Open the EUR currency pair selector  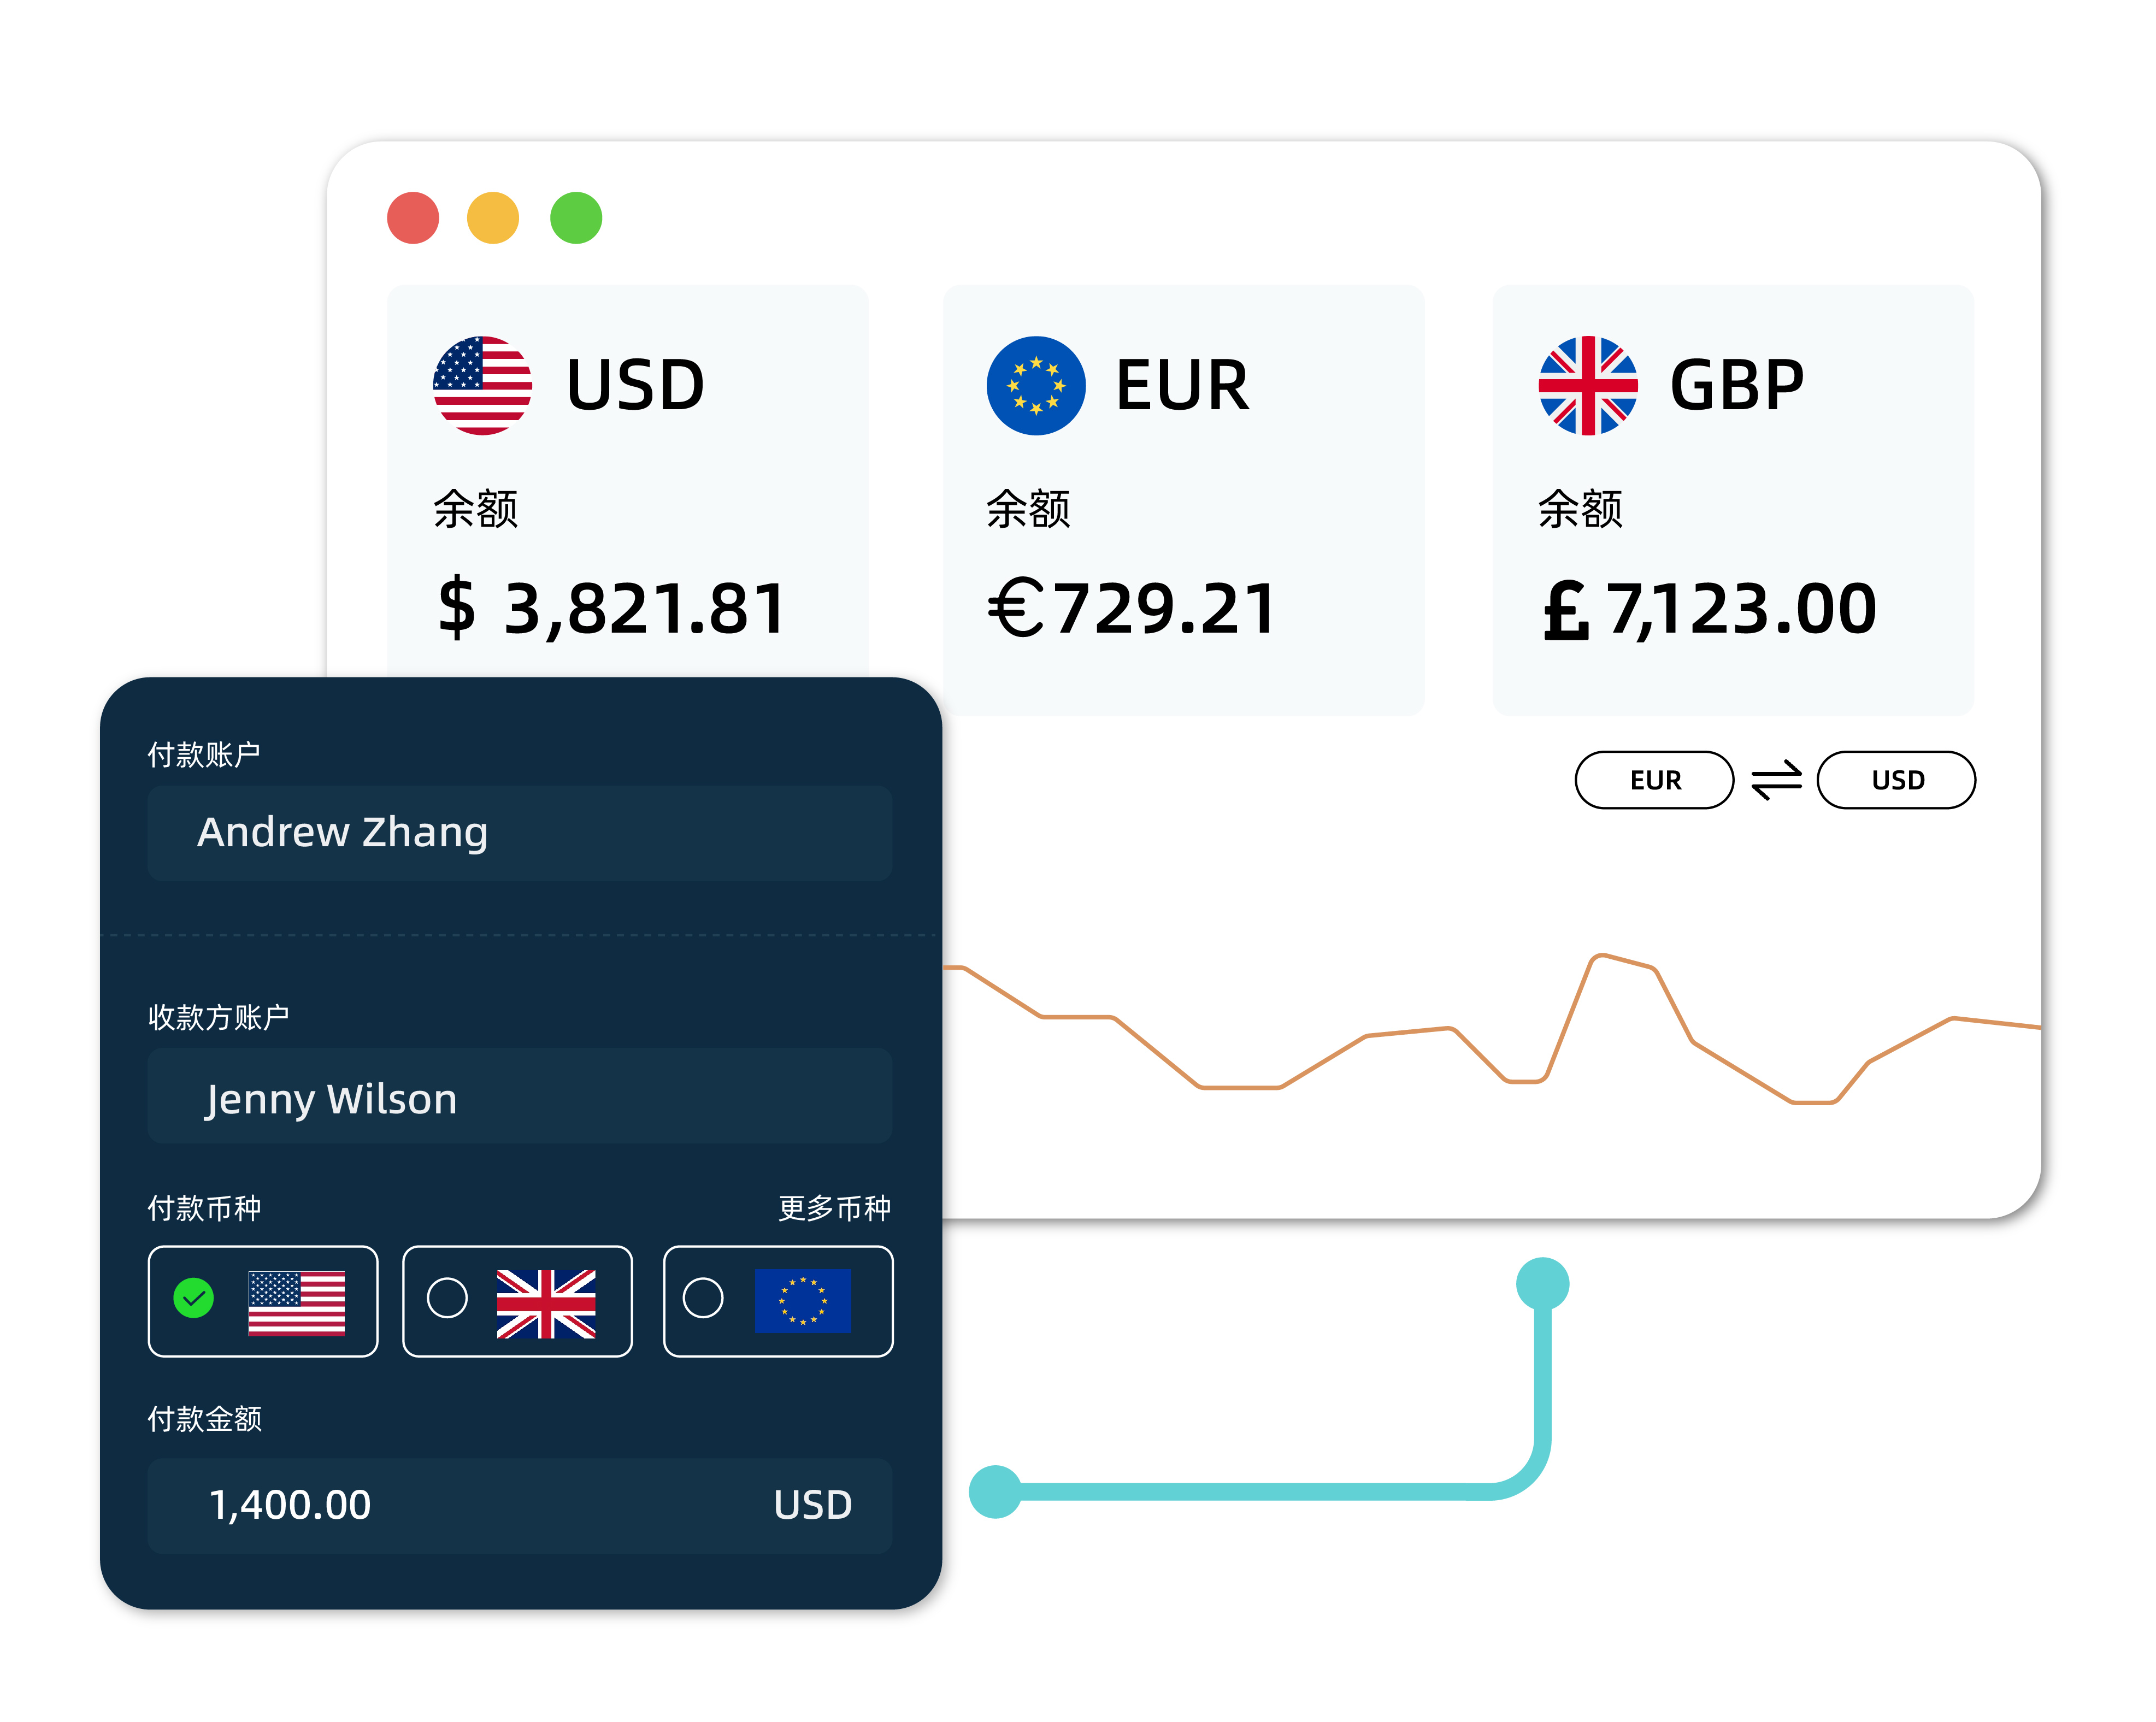click(x=1654, y=780)
